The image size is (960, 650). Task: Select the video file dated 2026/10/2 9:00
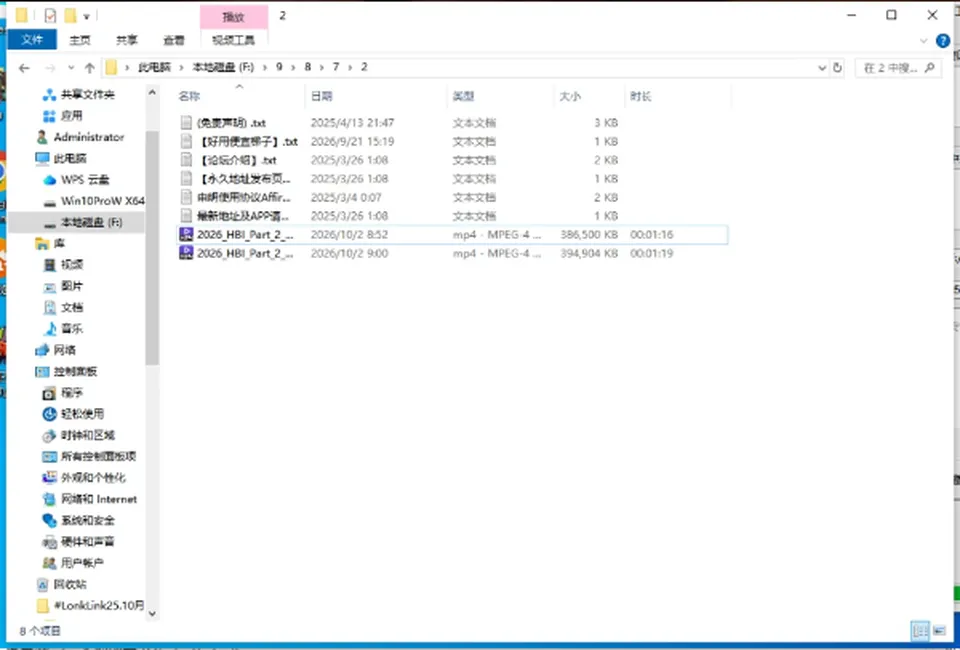coord(452,253)
